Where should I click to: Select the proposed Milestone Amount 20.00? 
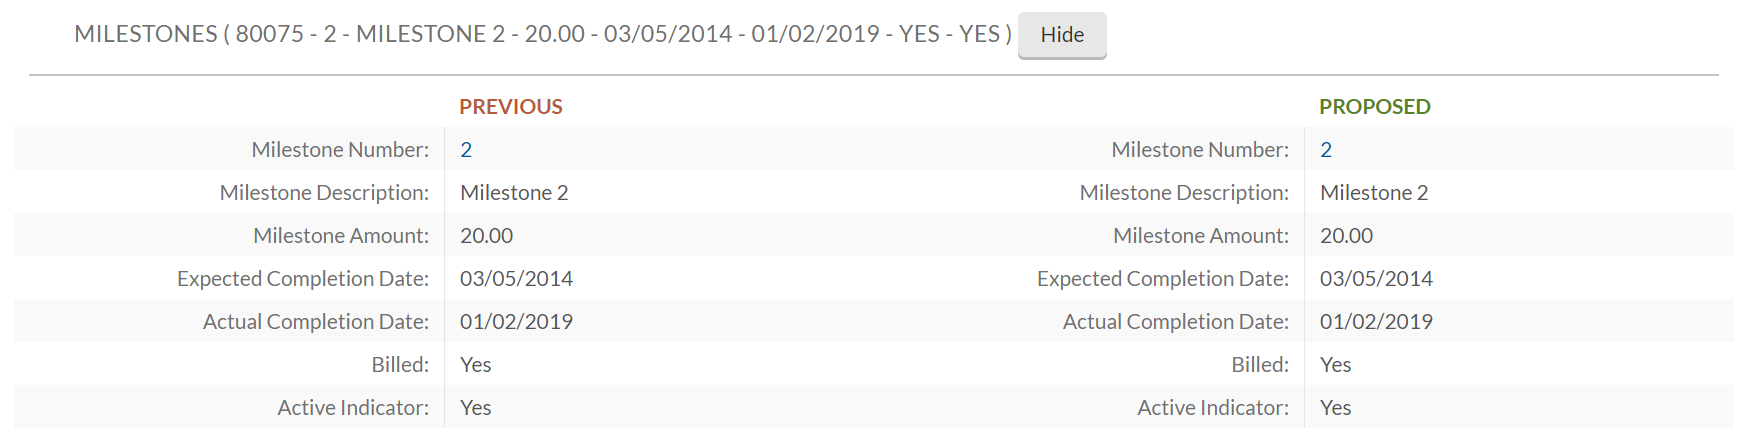1346,236
